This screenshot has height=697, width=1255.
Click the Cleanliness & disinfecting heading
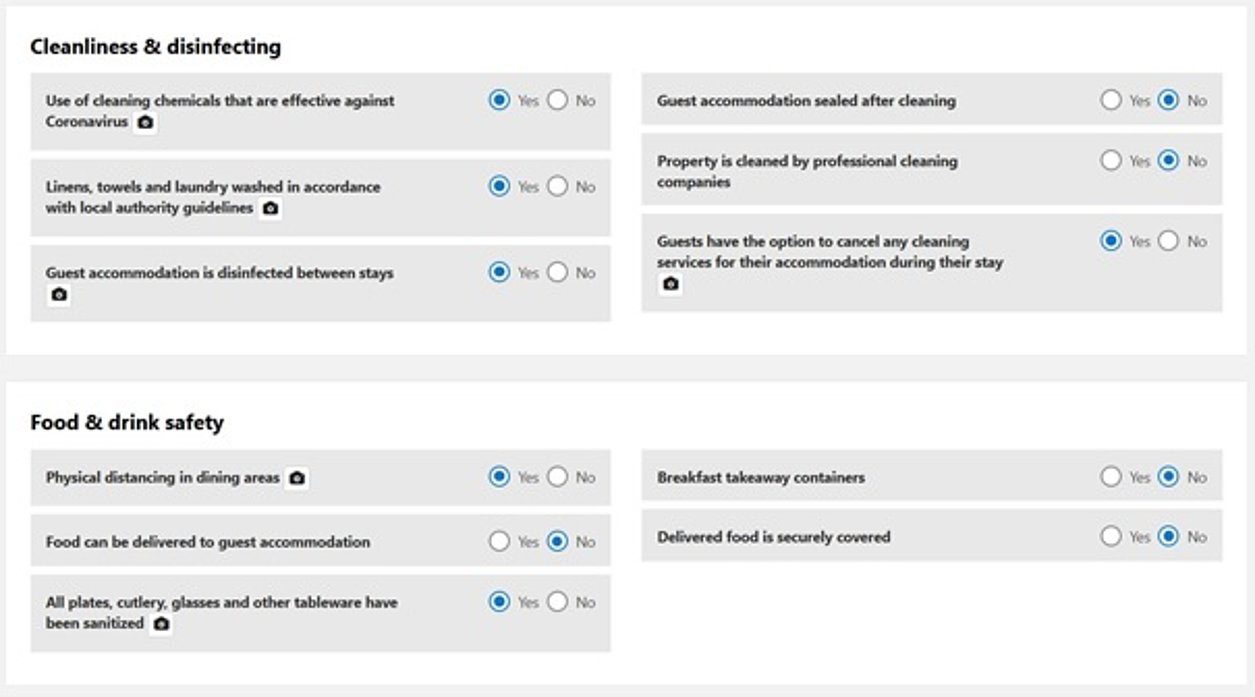click(x=155, y=46)
